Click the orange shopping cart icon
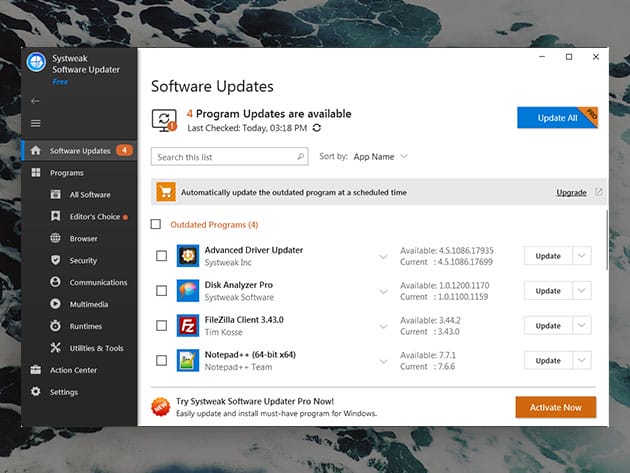The width and height of the screenshot is (630, 473). tap(166, 192)
